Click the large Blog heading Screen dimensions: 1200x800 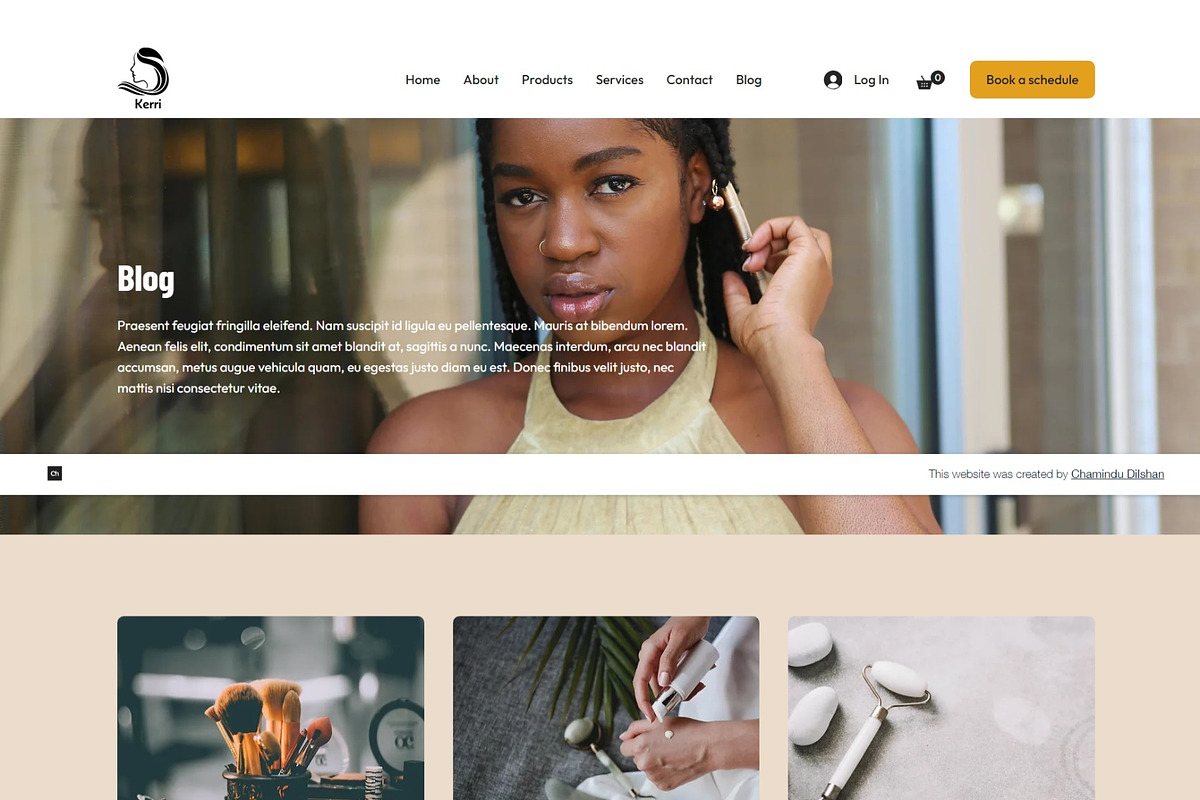pos(146,279)
